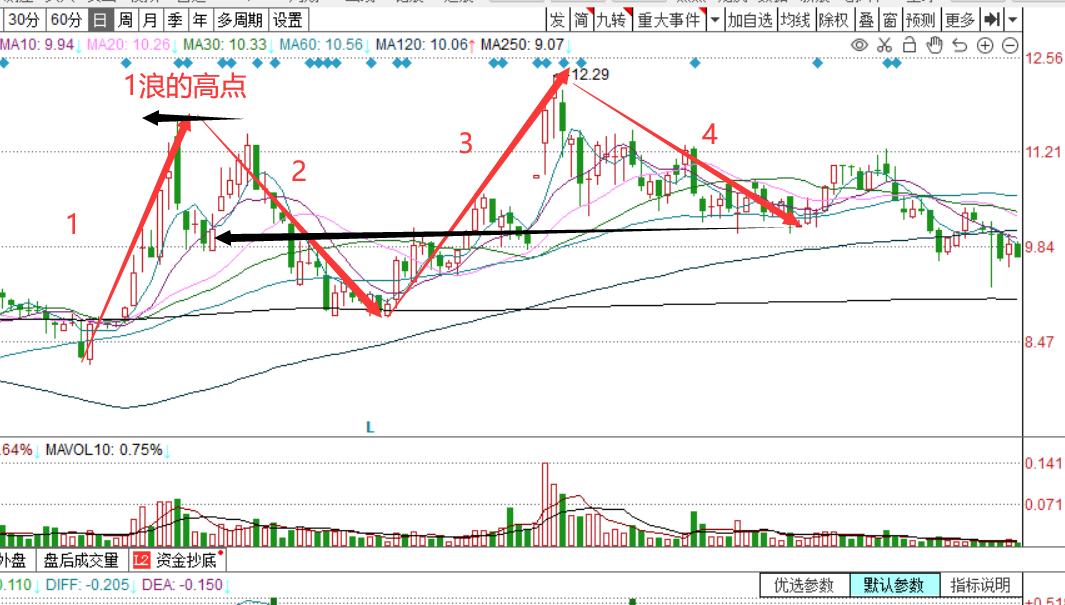The image size is (1065, 605).
Task: Zoom in with the plus circle
Action: coord(985,45)
